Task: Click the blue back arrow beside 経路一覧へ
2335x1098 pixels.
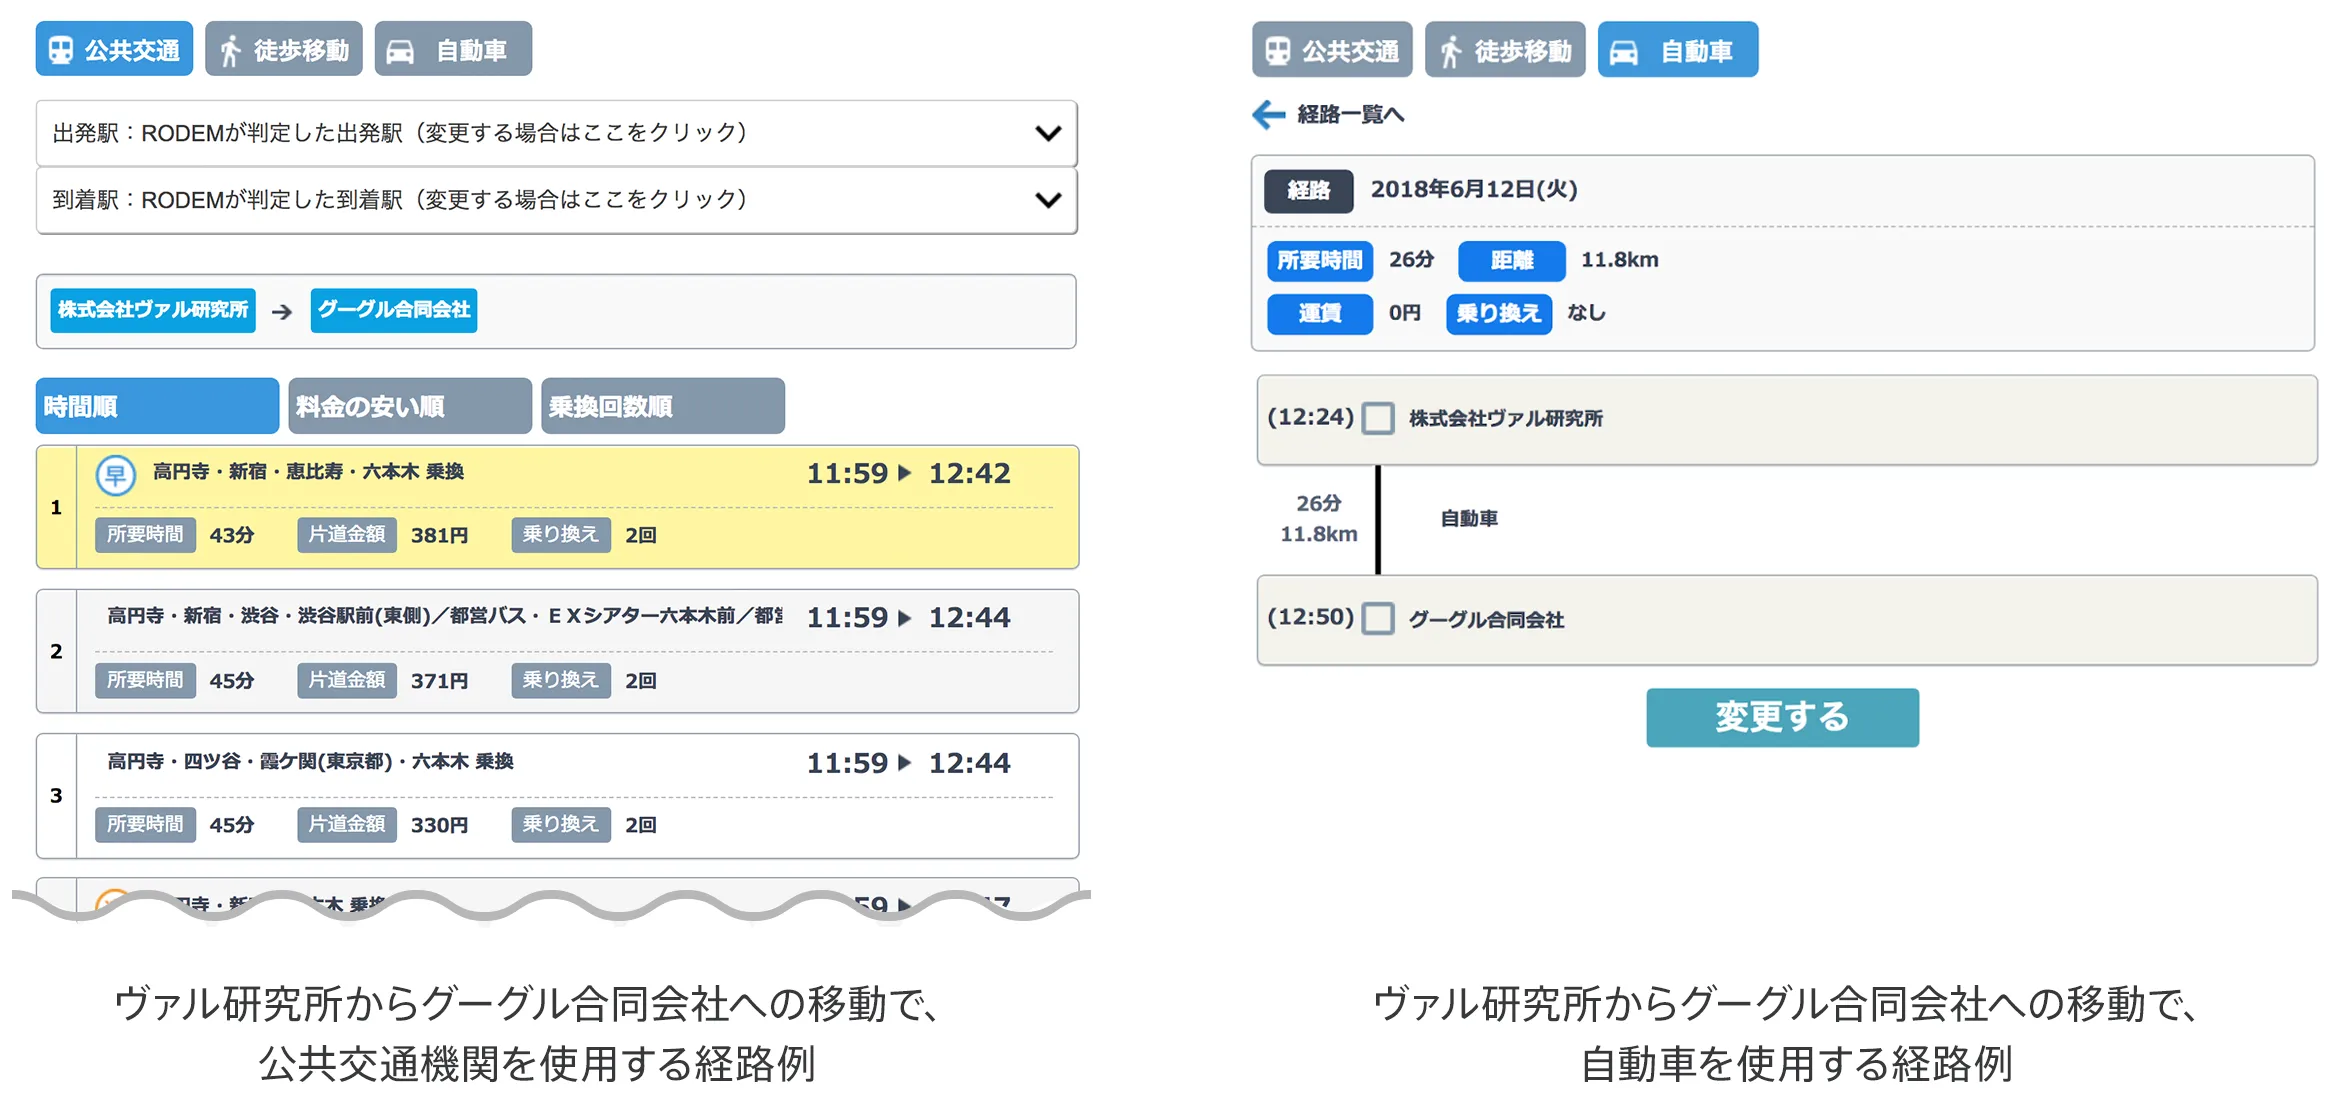Action: 1268,114
